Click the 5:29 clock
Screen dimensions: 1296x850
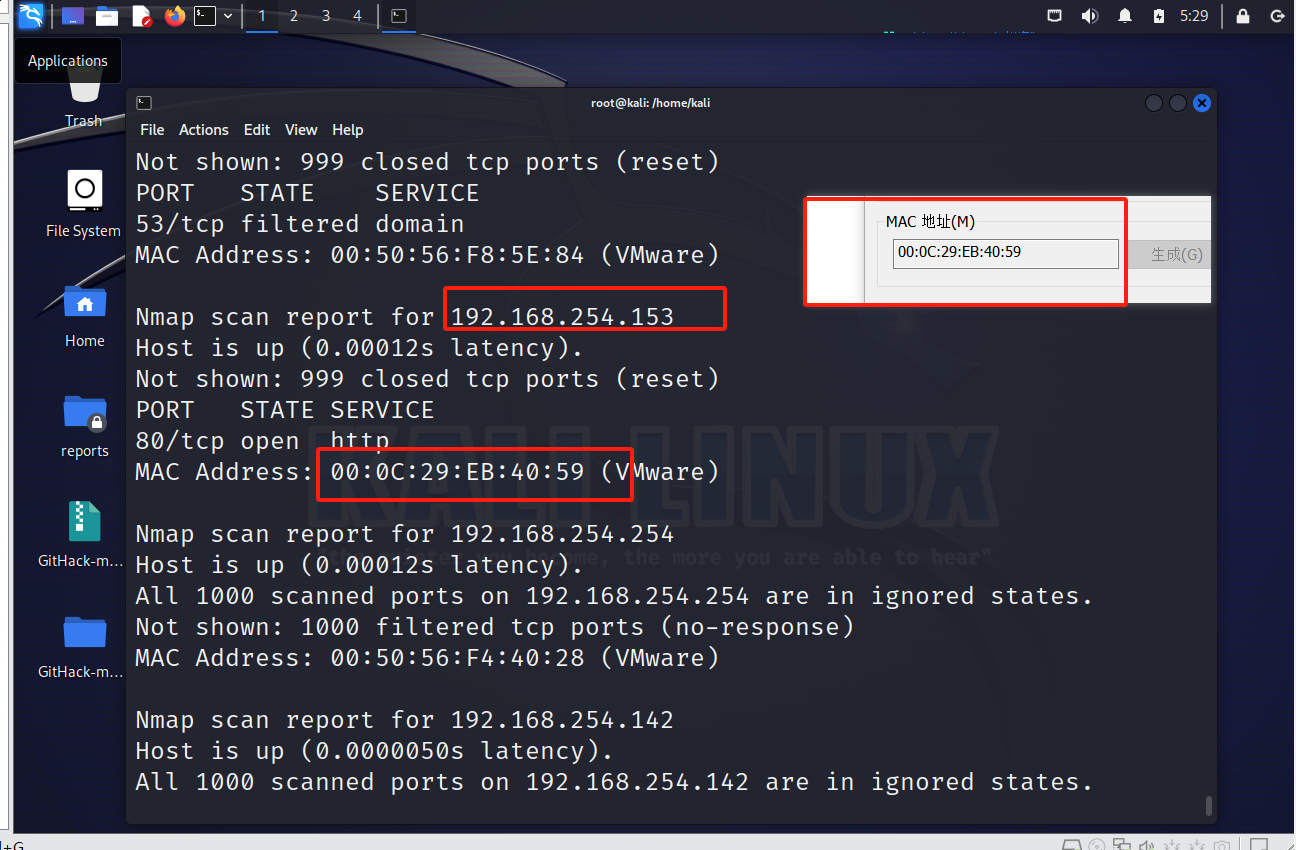click(x=1194, y=16)
